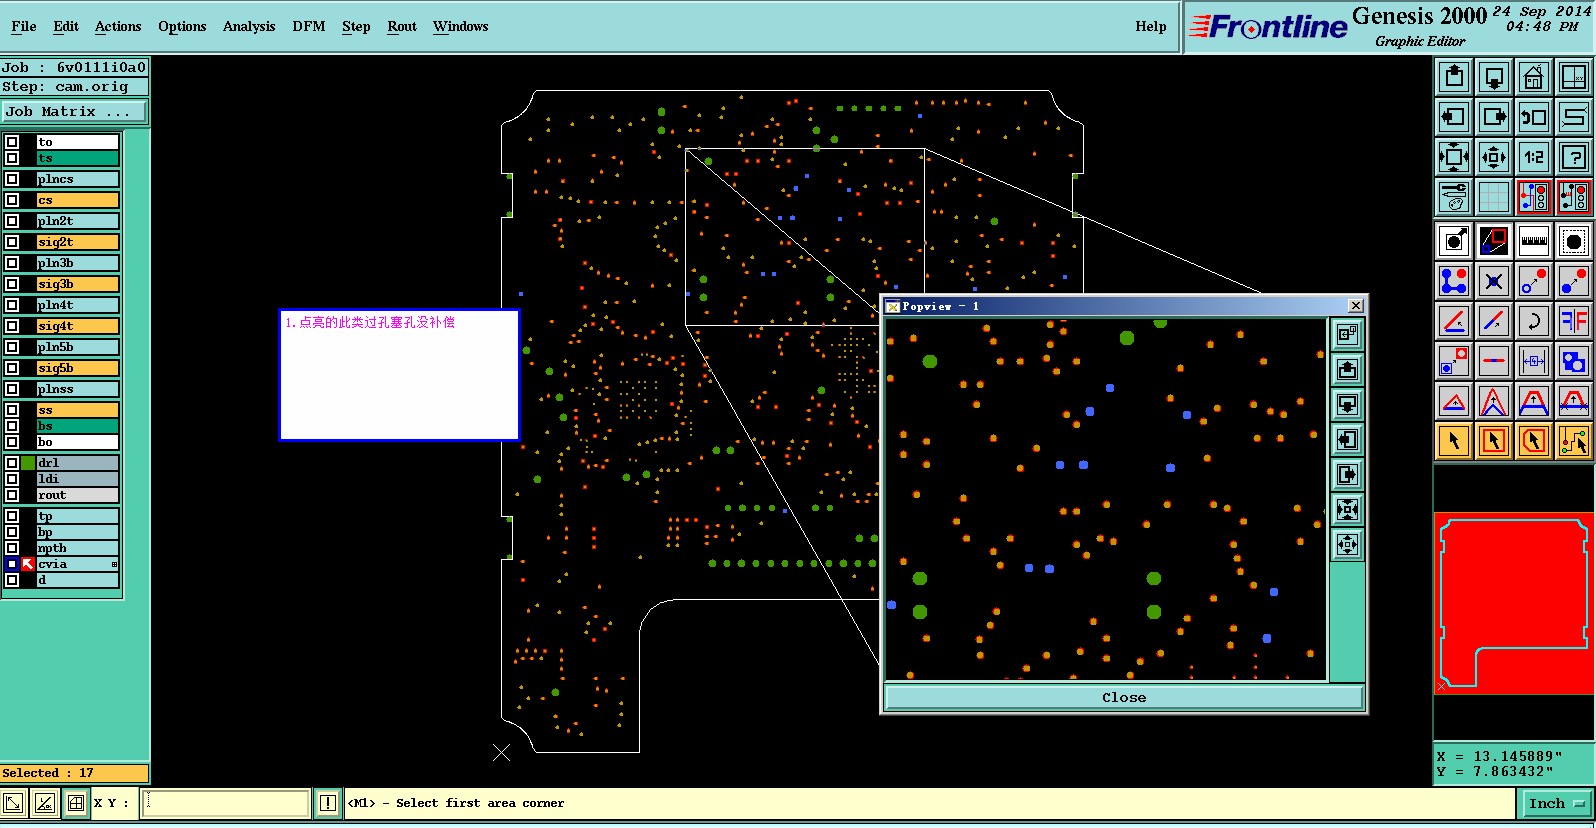Toggle the checkbox for layer sig2t
Screen dimensions: 1596x828
(12, 242)
